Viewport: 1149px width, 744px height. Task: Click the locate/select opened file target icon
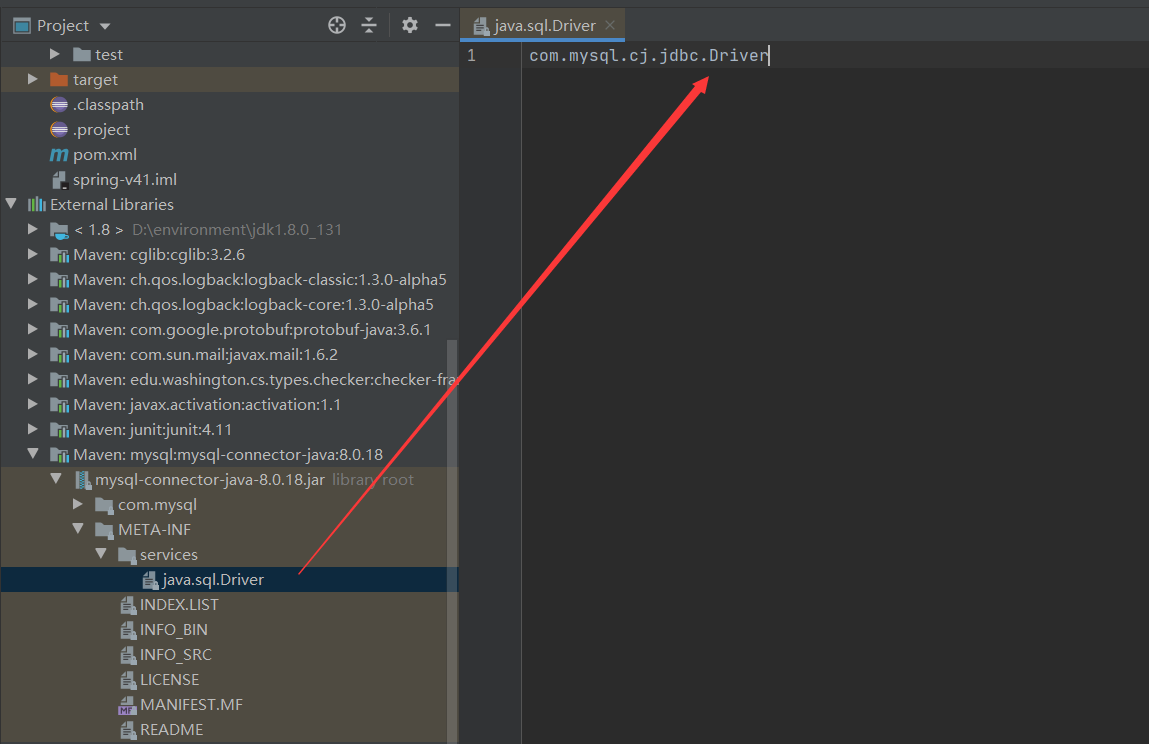(336, 25)
